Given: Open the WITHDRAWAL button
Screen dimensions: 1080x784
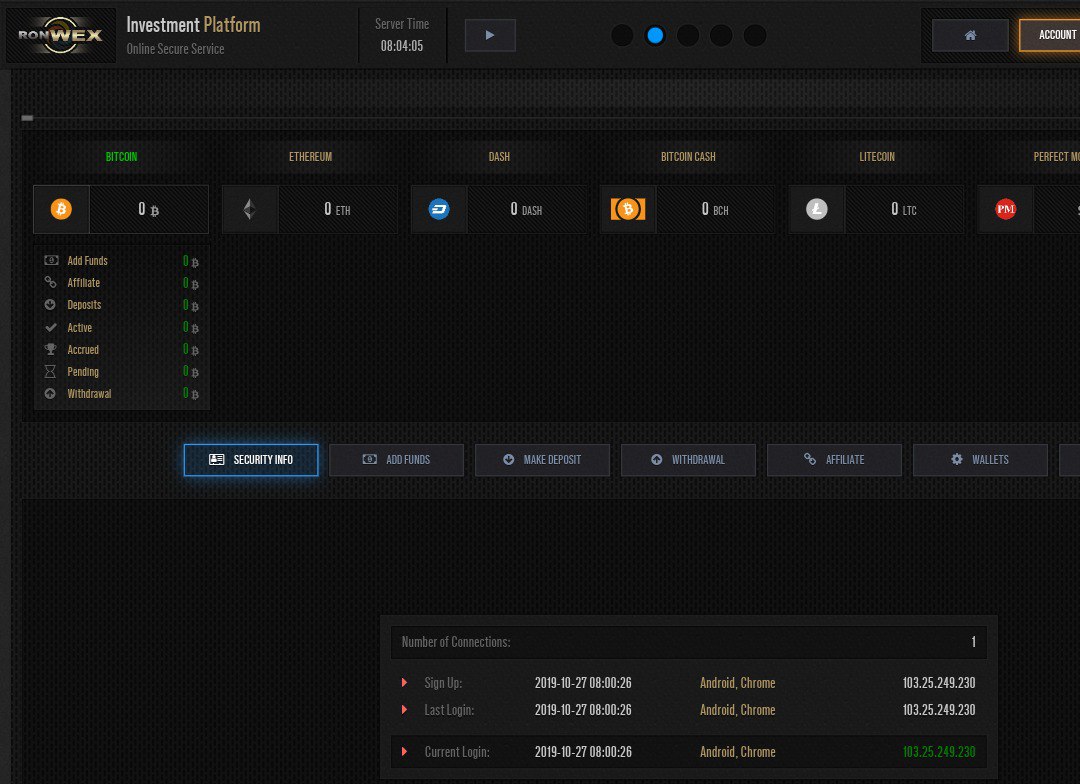Looking at the screenshot, I should [688, 460].
